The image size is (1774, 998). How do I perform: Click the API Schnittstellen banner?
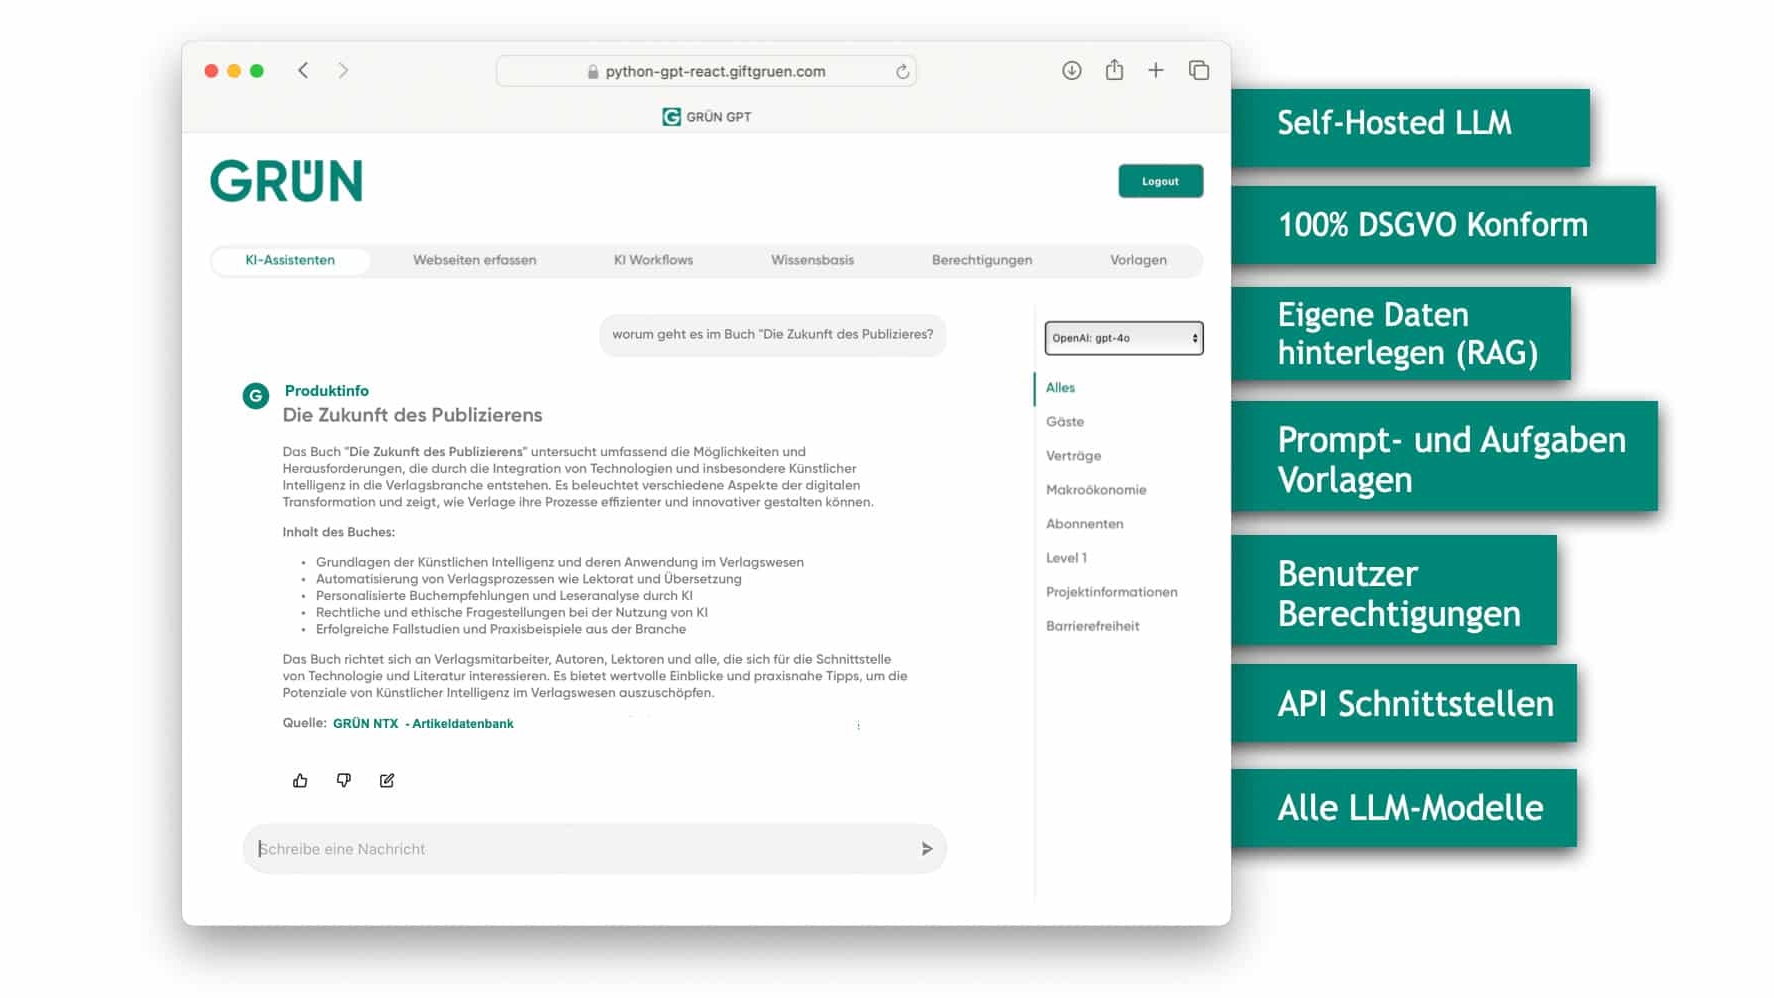point(1404,703)
